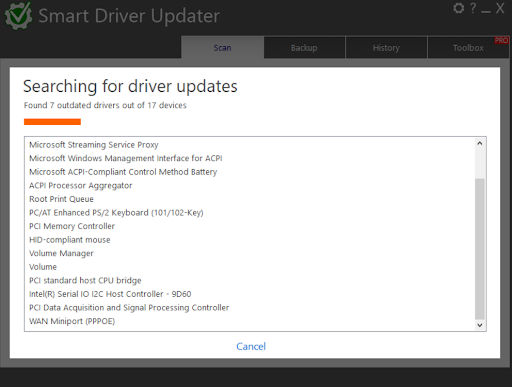Image resolution: width=512 pixels, height=387 pixels.
Task: Click the PRO badge on Toolbox
Action: click(x=501, y=40)
